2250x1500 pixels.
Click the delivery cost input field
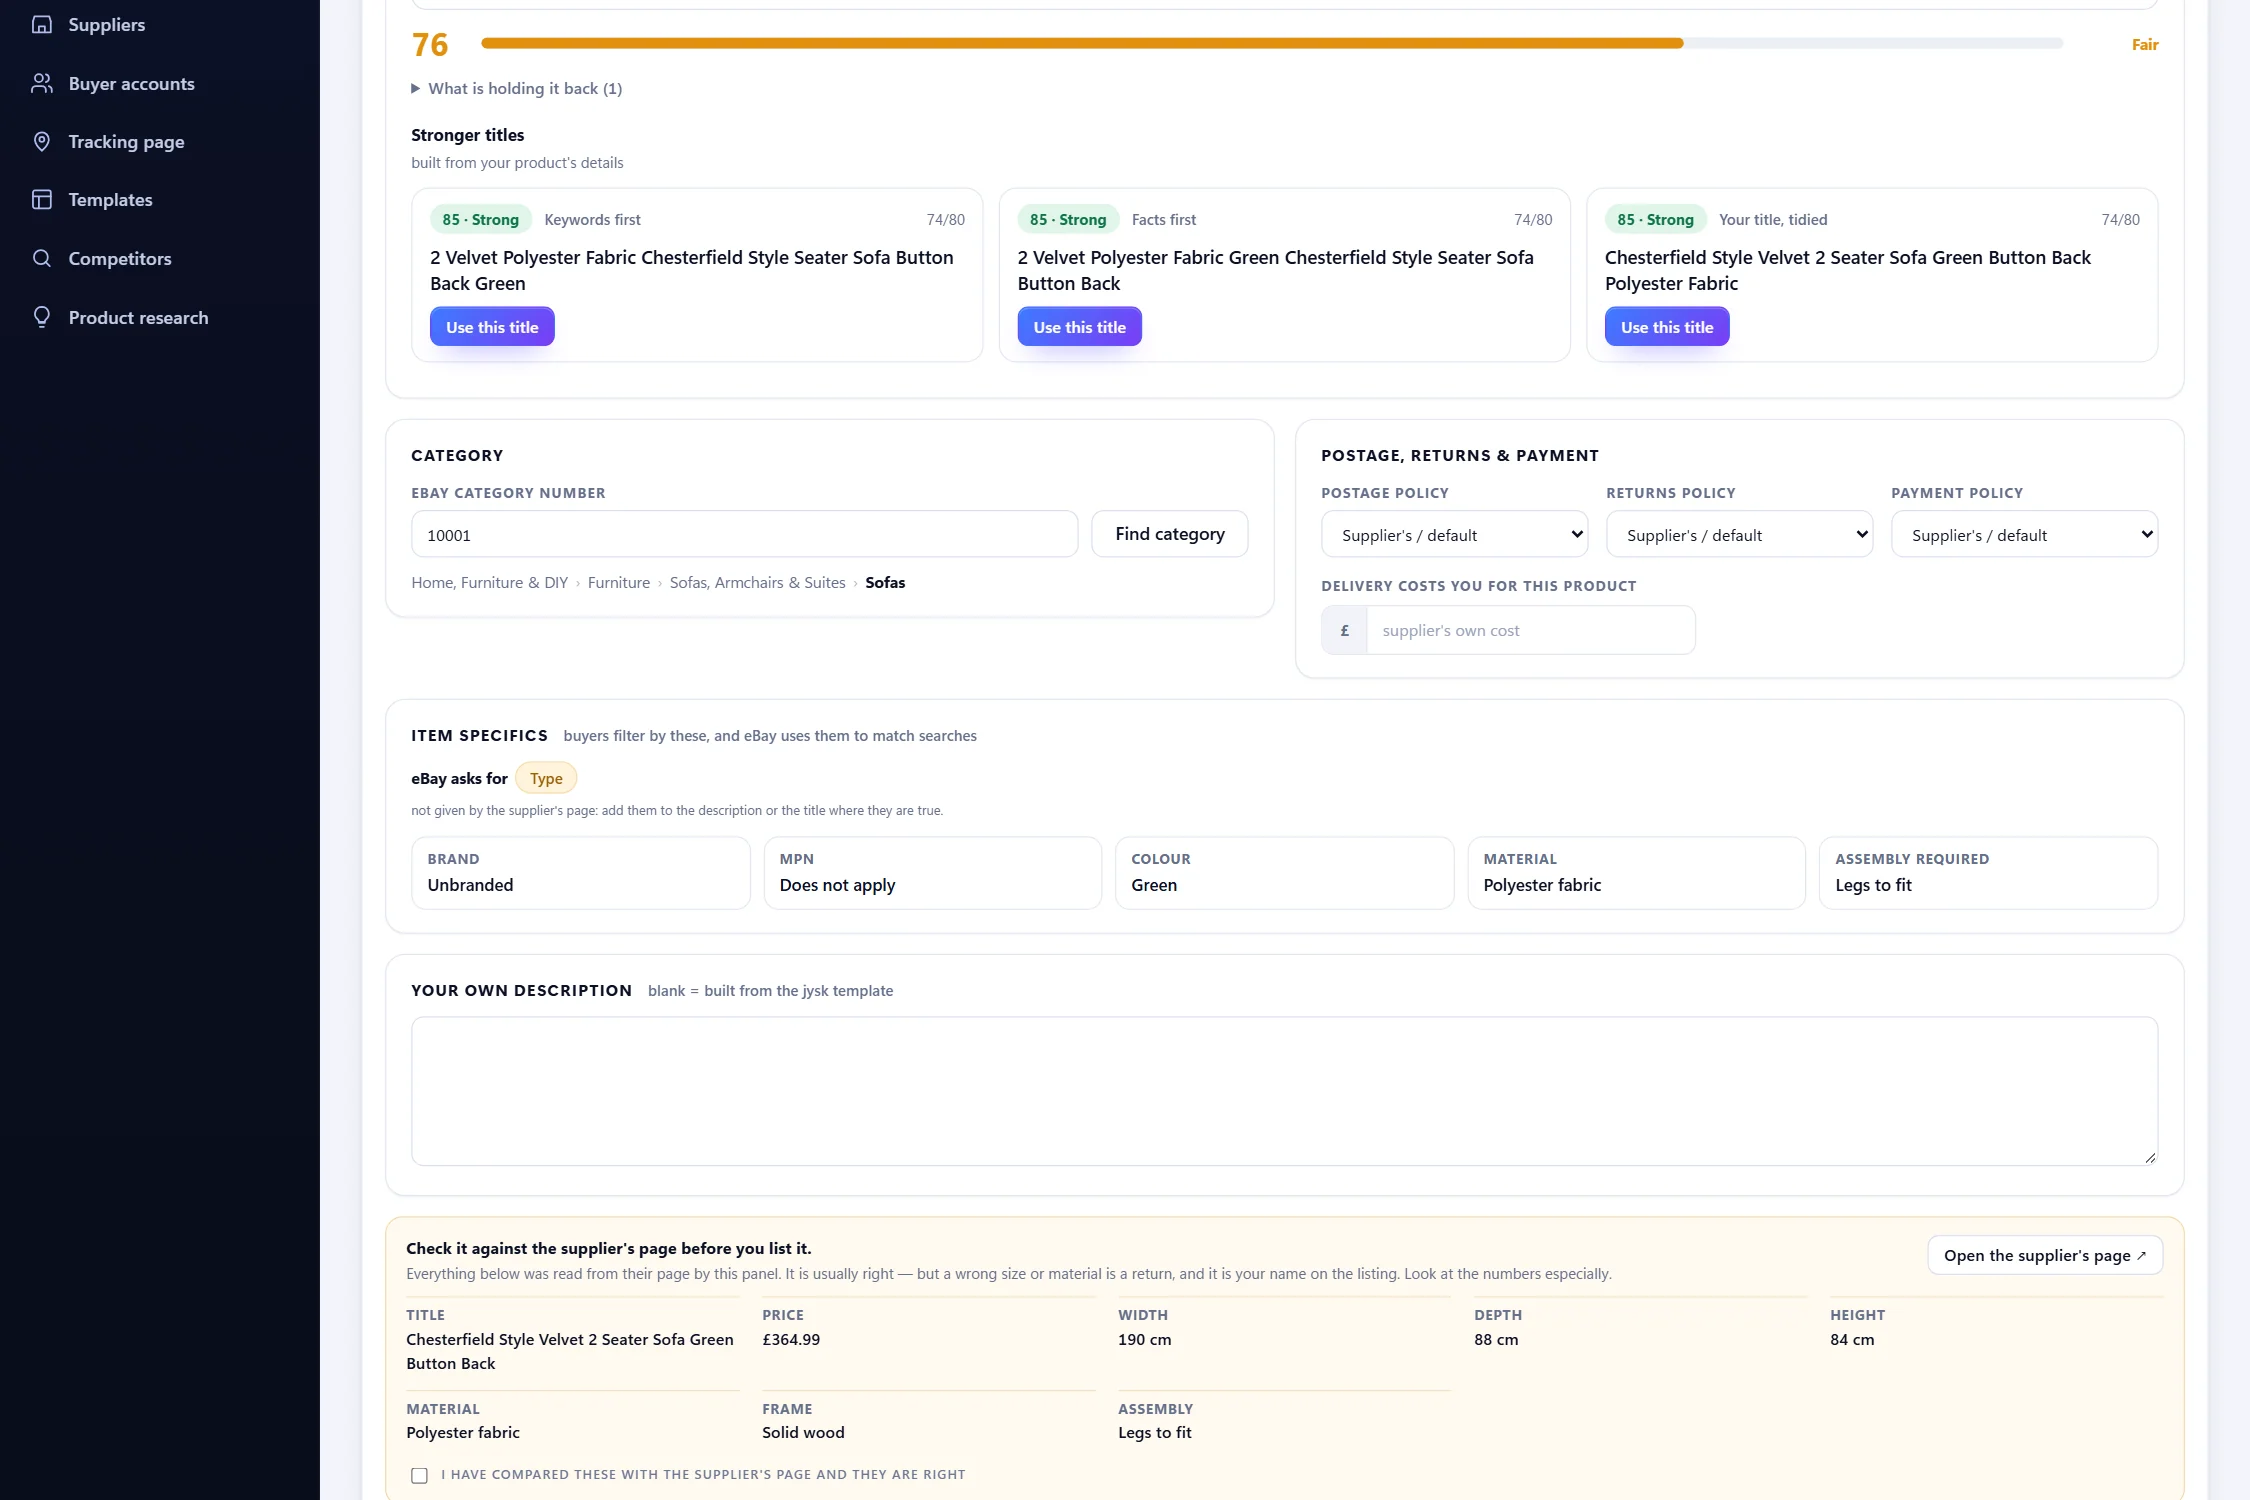tap(1530, 630)
